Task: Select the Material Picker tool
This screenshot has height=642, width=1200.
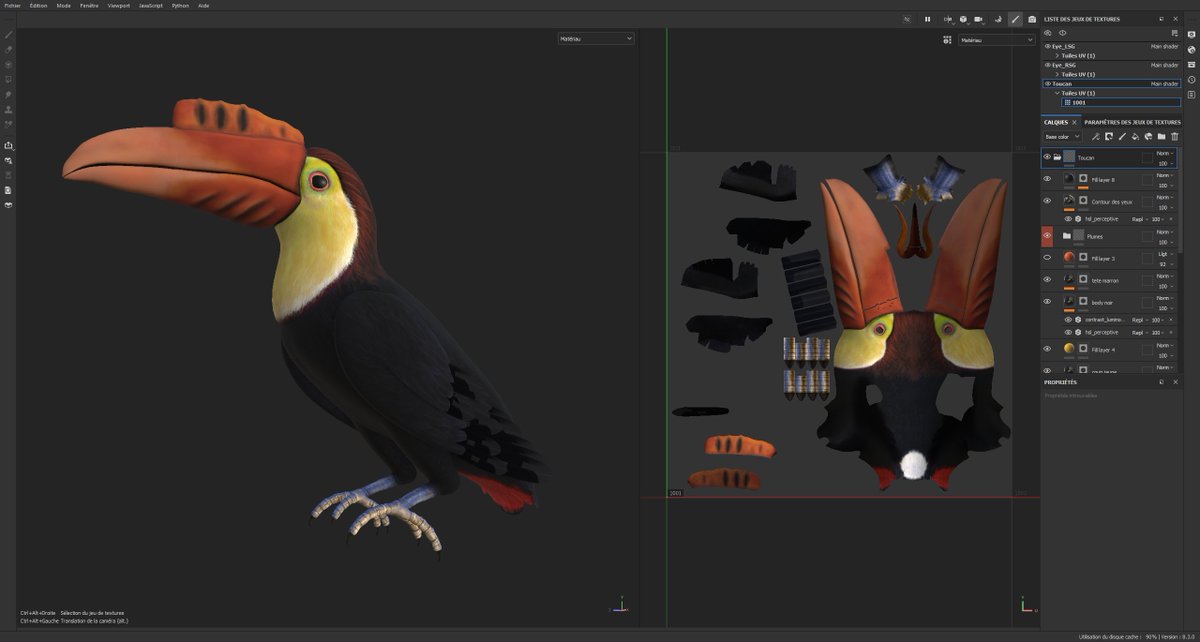Action: [x=9, y=124]
